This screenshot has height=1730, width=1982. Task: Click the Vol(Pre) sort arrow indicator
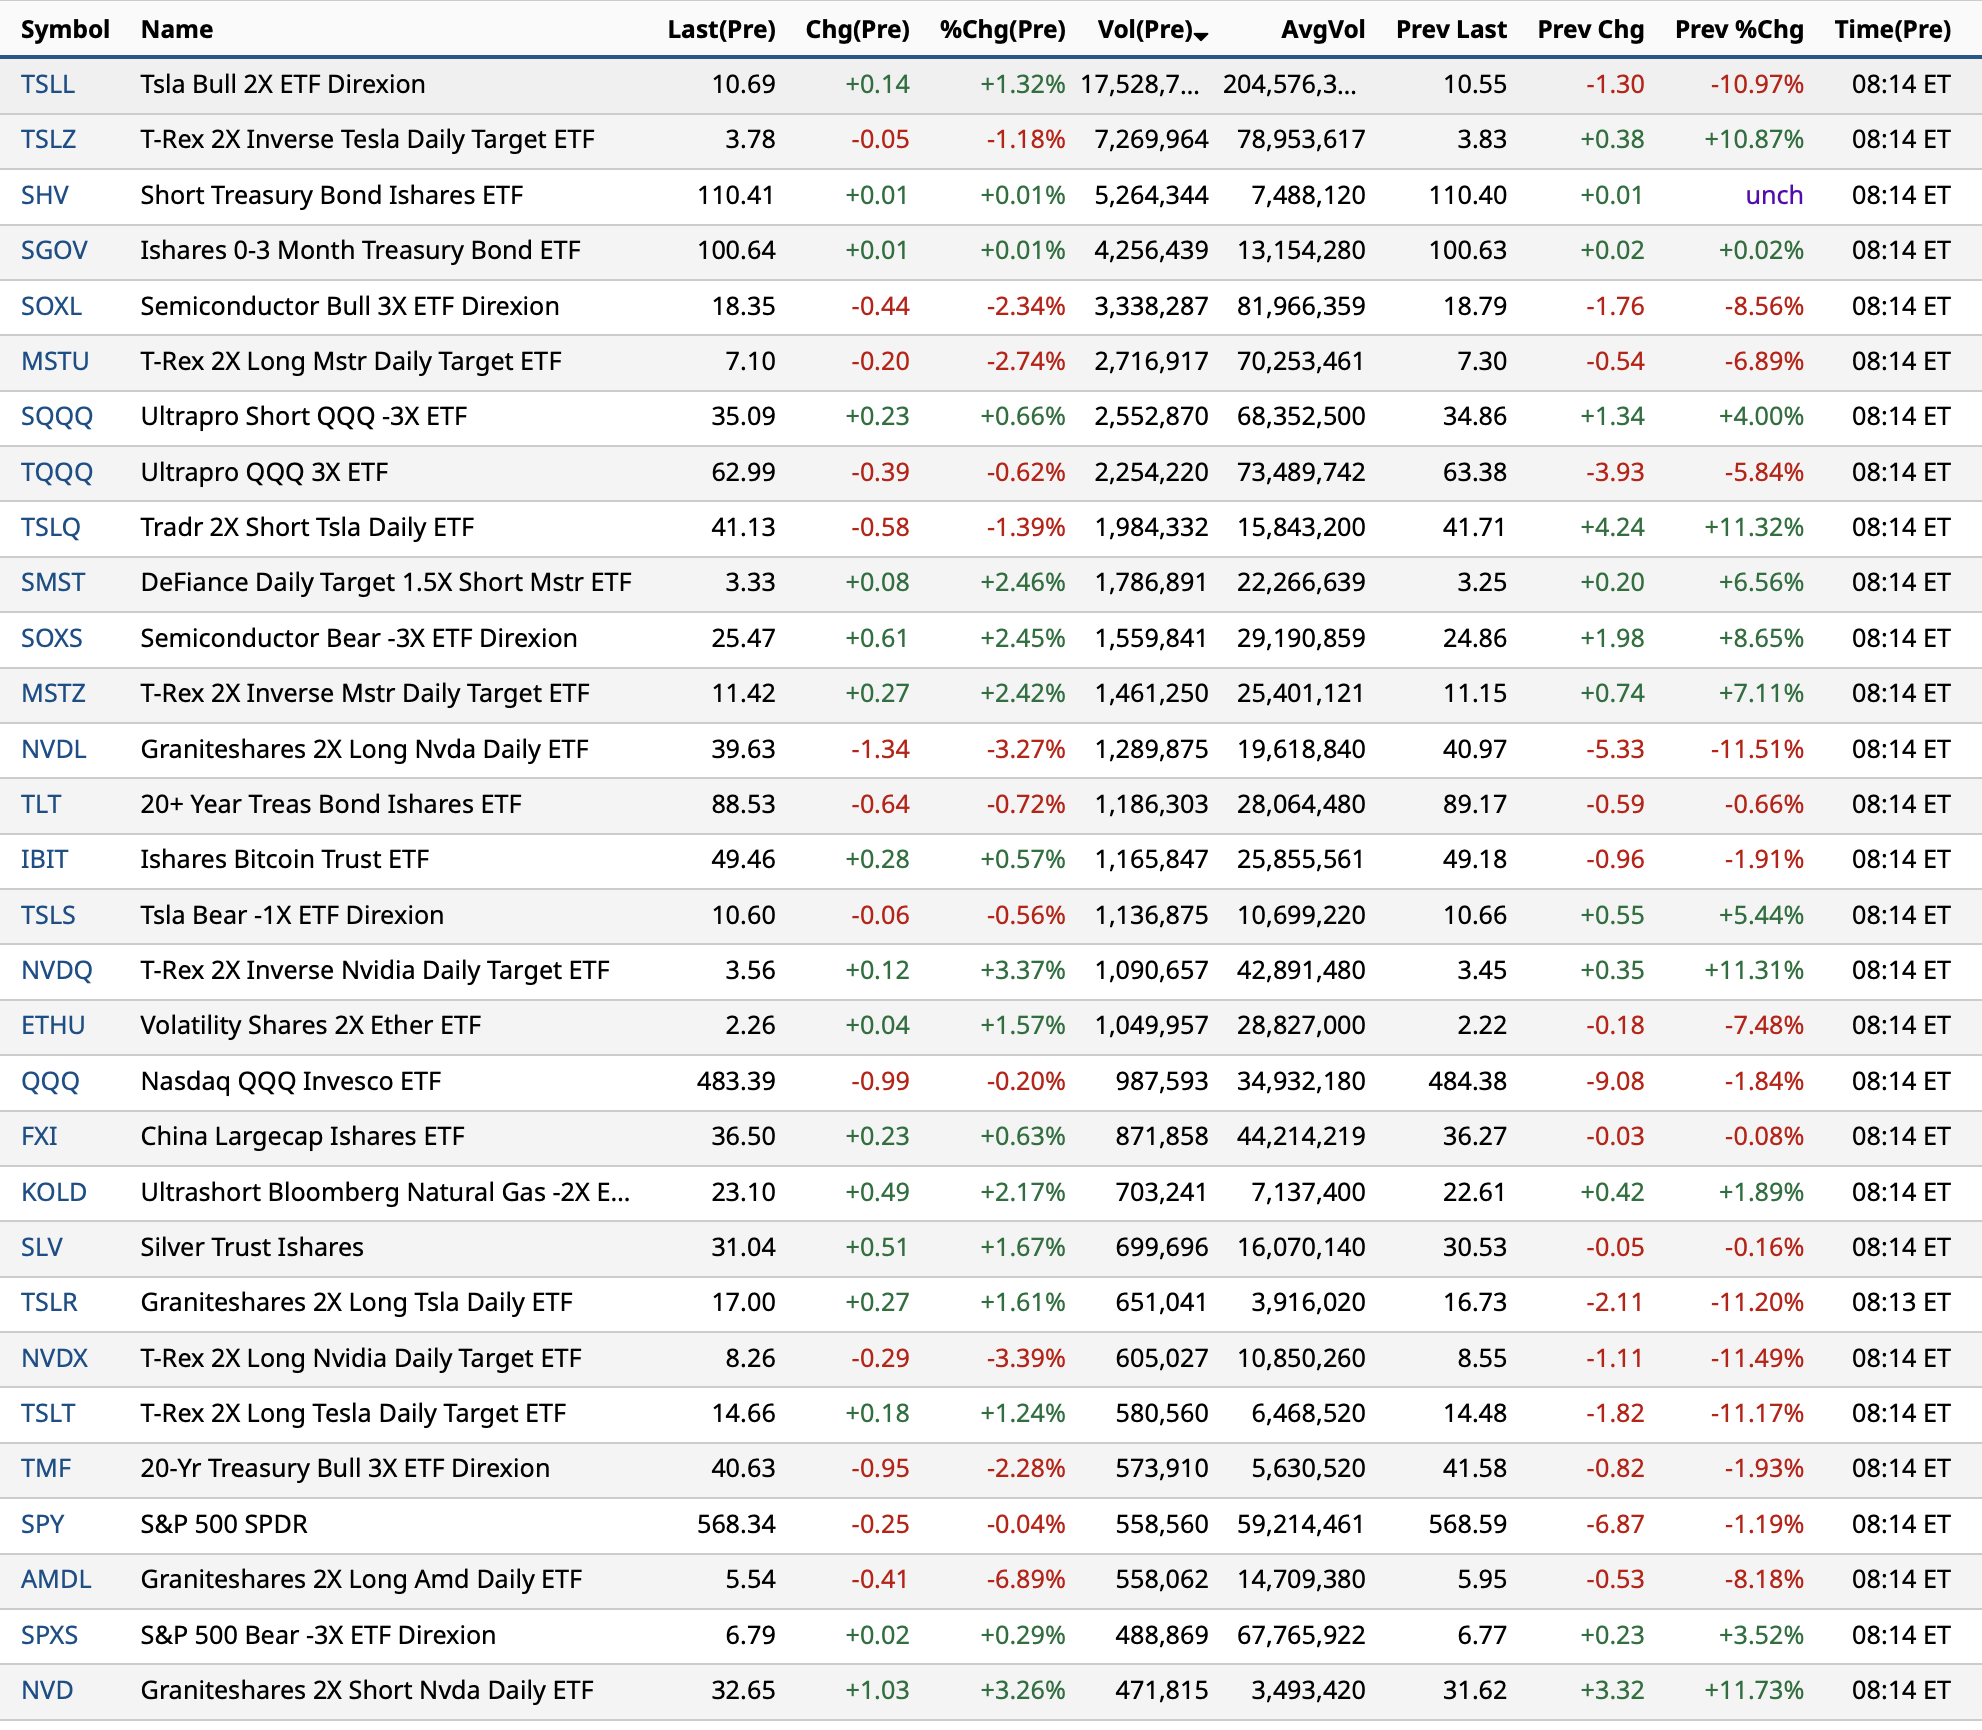click(x=1202, y=36)
